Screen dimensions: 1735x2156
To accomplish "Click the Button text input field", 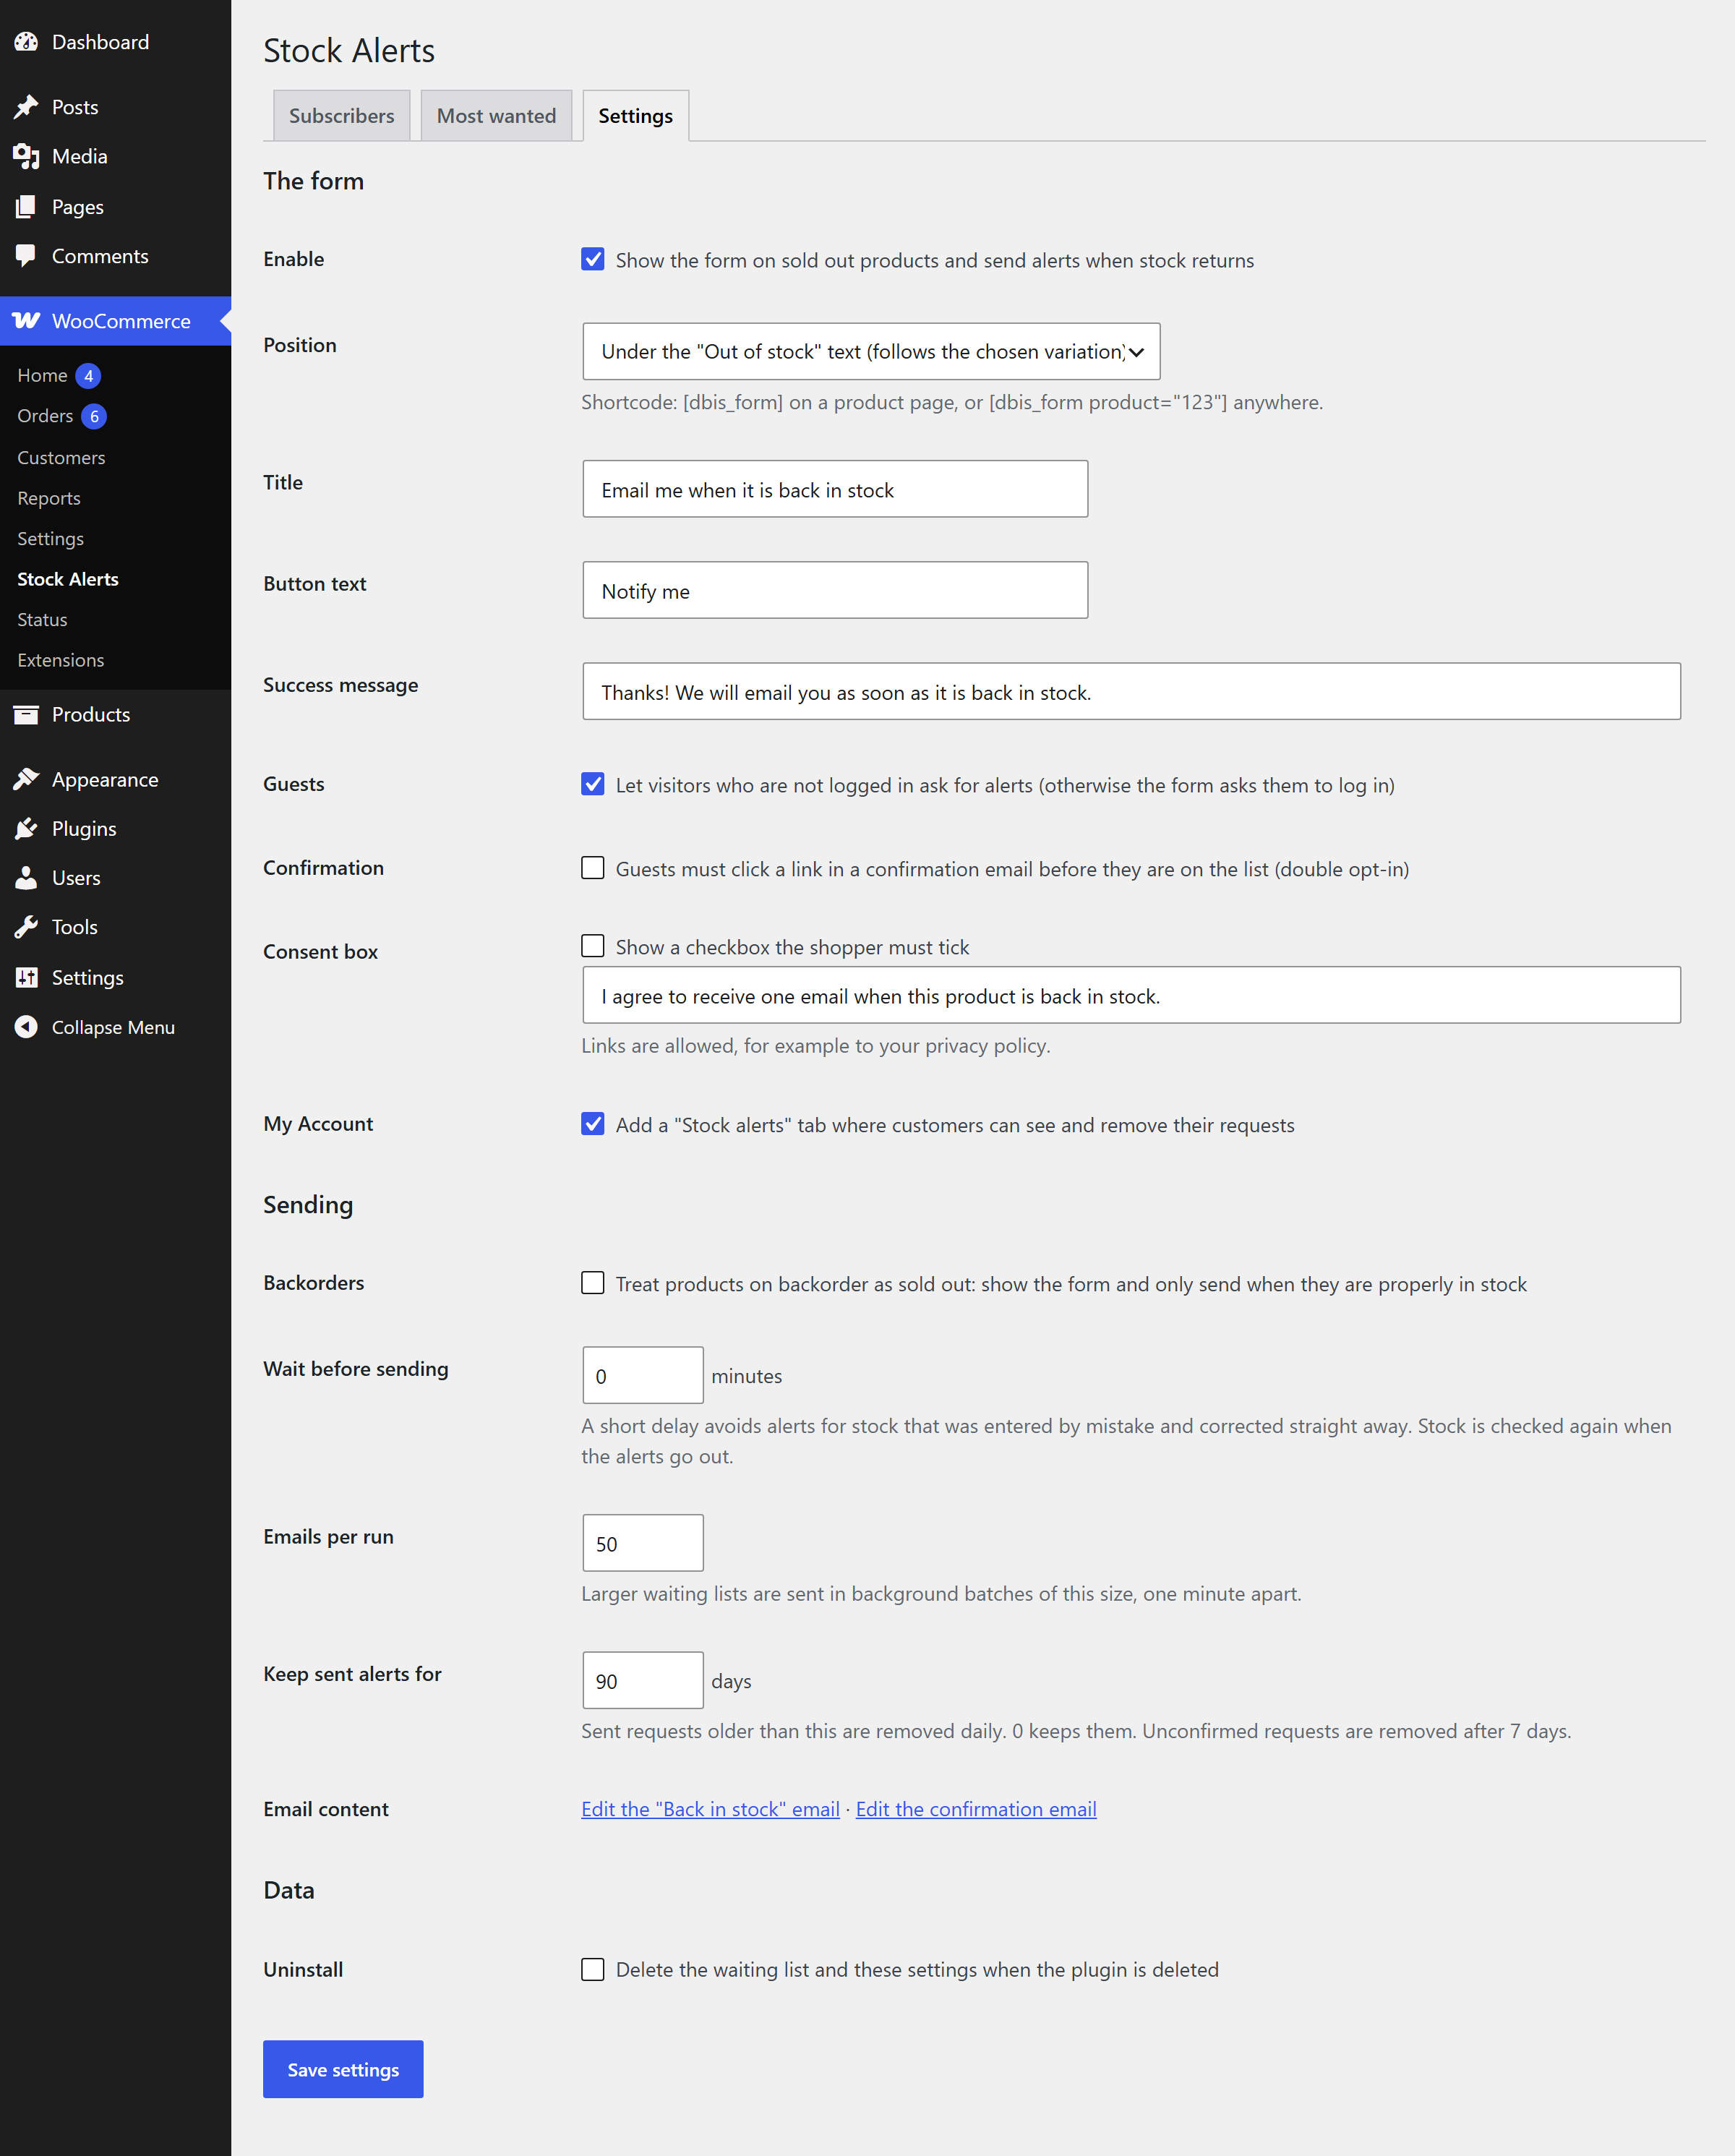I will point(835,590).
